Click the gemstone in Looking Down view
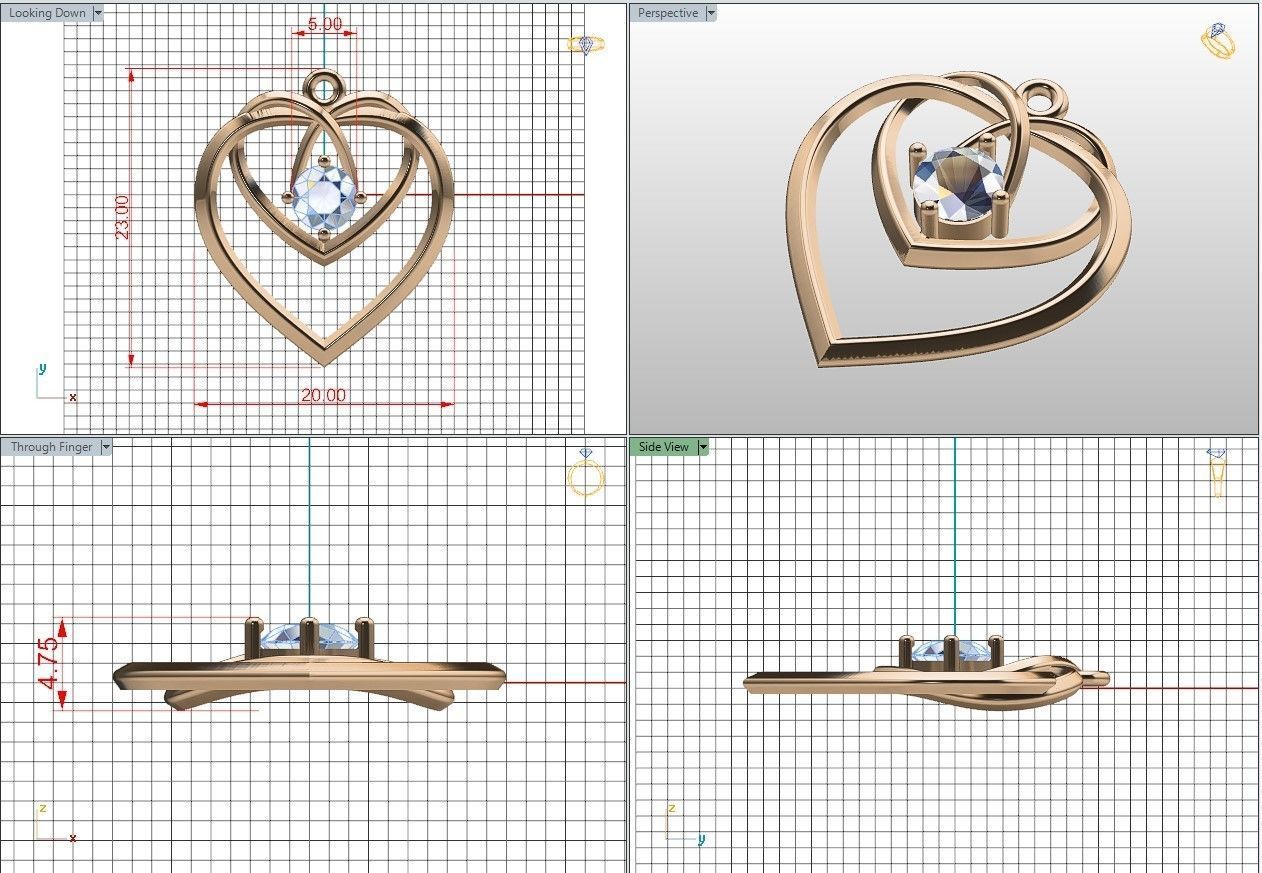Image resolution: width=1262 pixels, height=873 pixels. 324,197
